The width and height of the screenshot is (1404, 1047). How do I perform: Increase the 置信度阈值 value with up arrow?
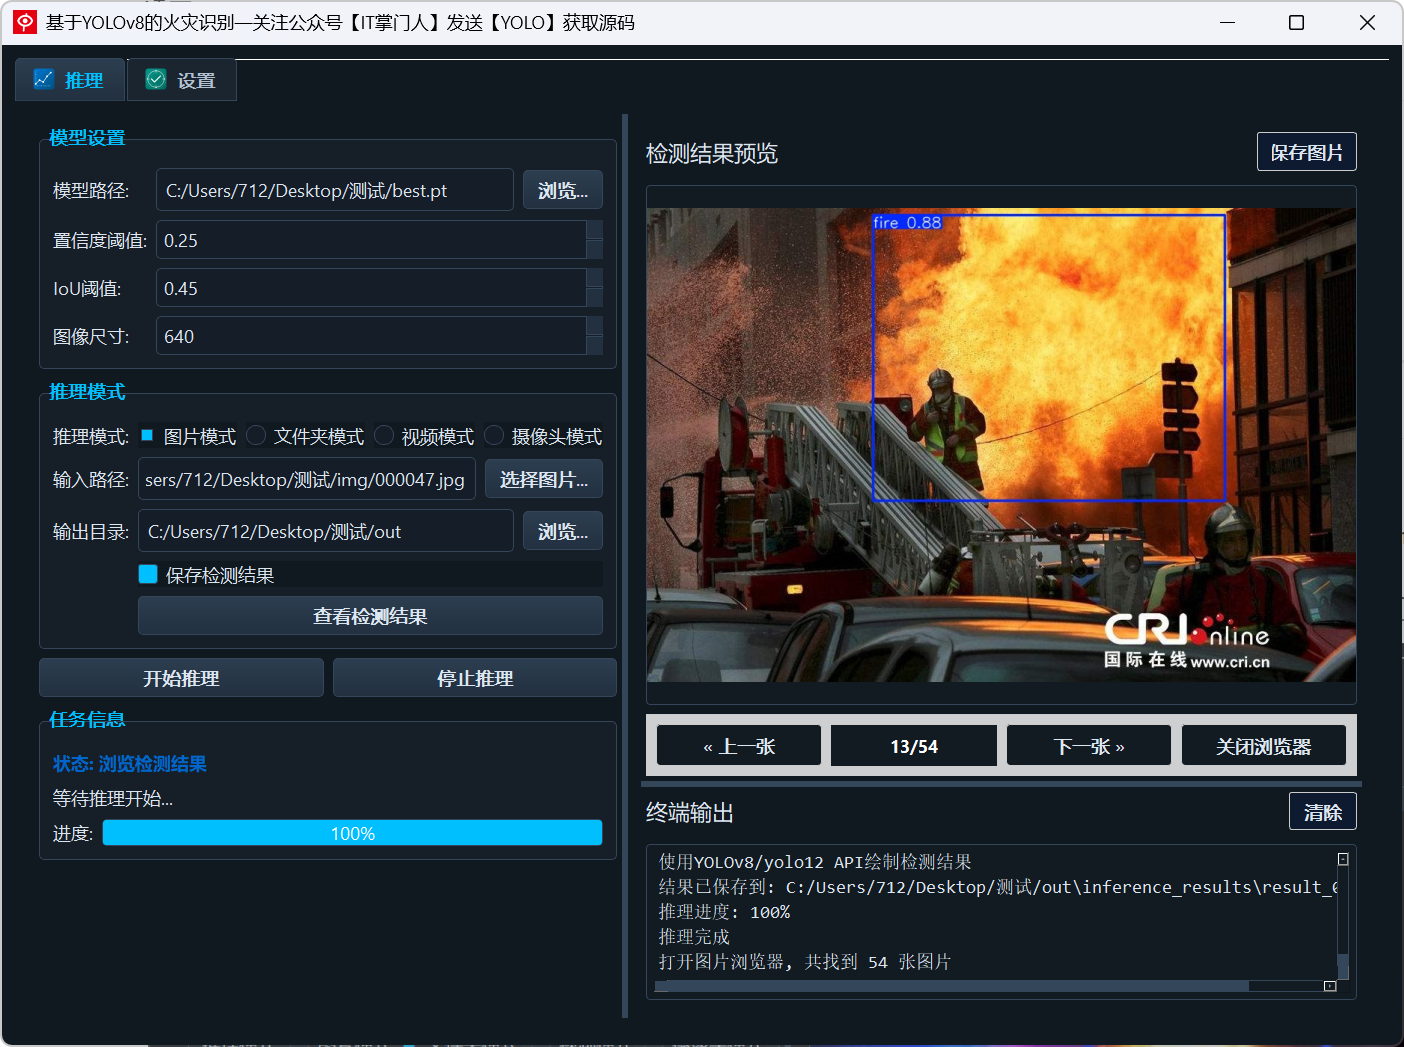click(x=595, y=231)
